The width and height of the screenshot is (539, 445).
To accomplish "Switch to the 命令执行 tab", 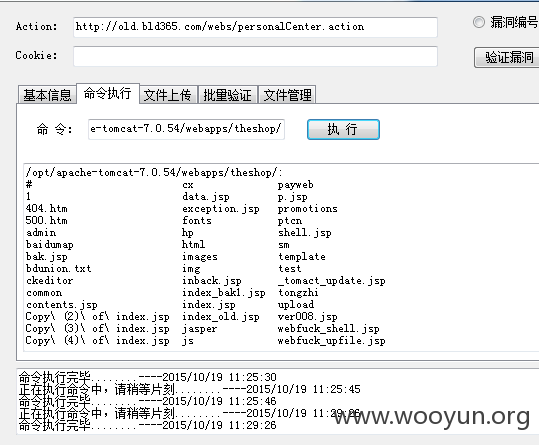I will 108,93.
